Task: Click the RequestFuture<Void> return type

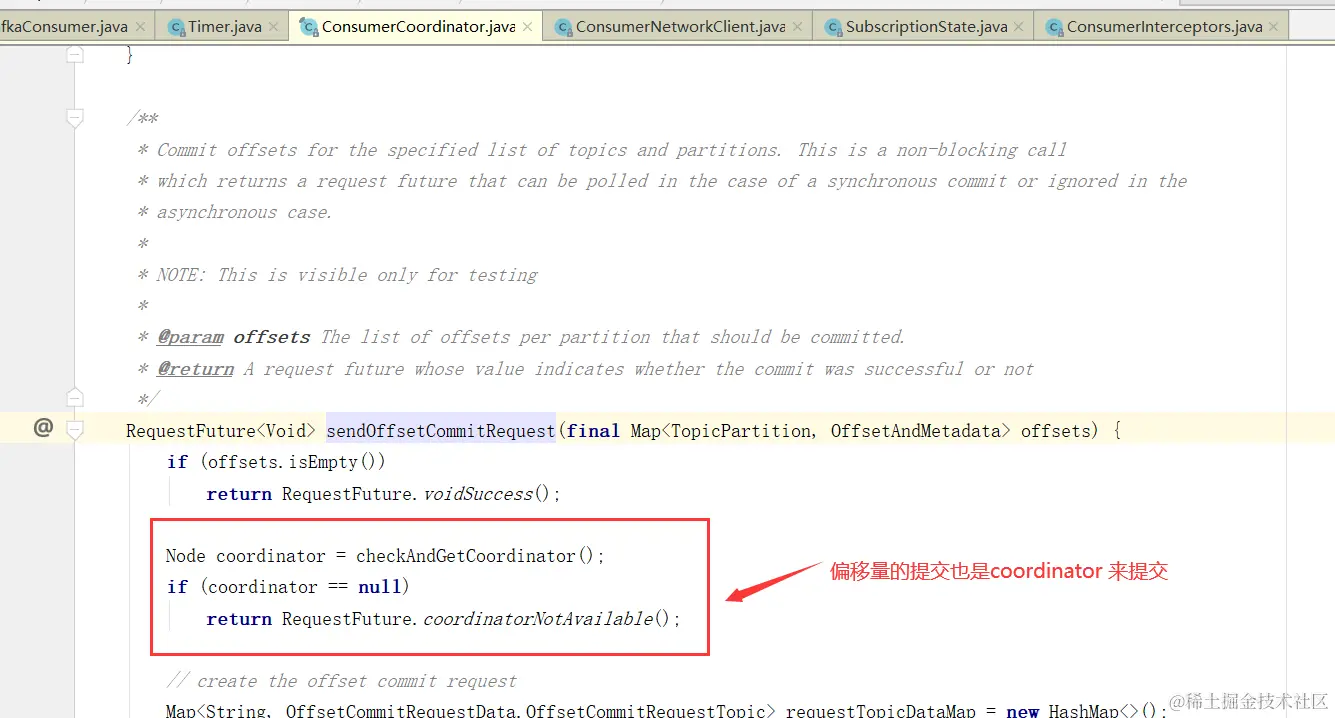Action: [221, 431]
